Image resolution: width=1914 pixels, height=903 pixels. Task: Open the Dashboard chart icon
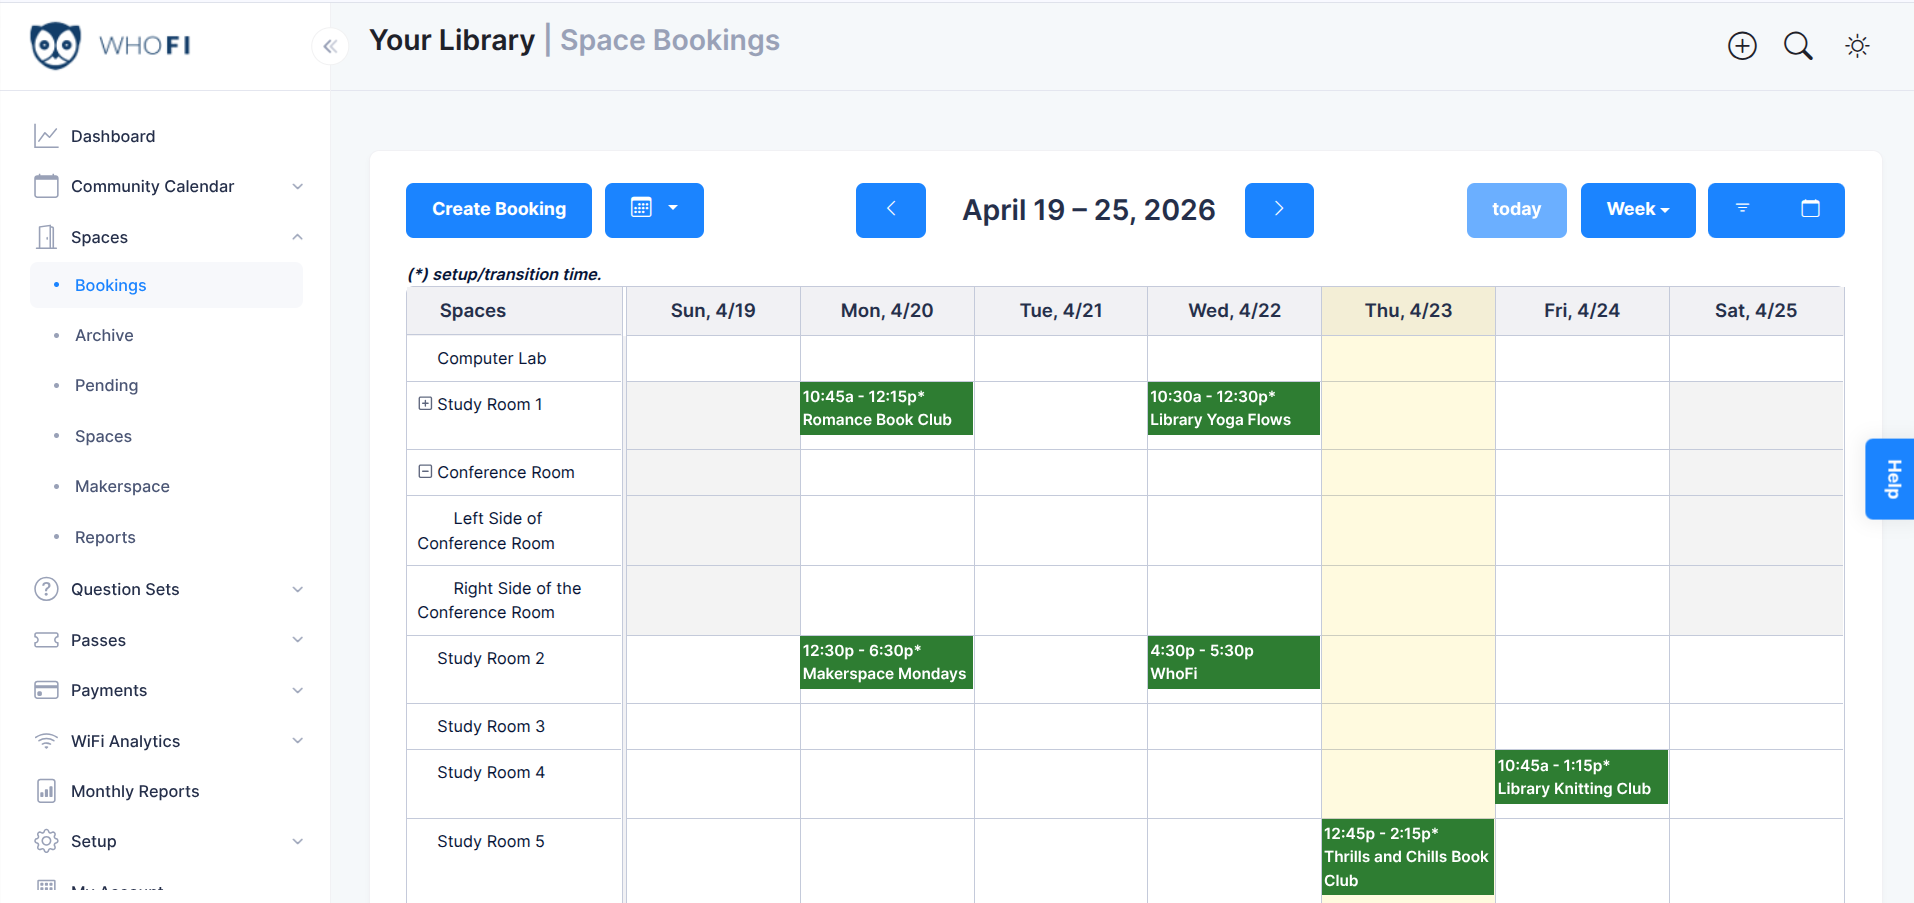[46, 136]
